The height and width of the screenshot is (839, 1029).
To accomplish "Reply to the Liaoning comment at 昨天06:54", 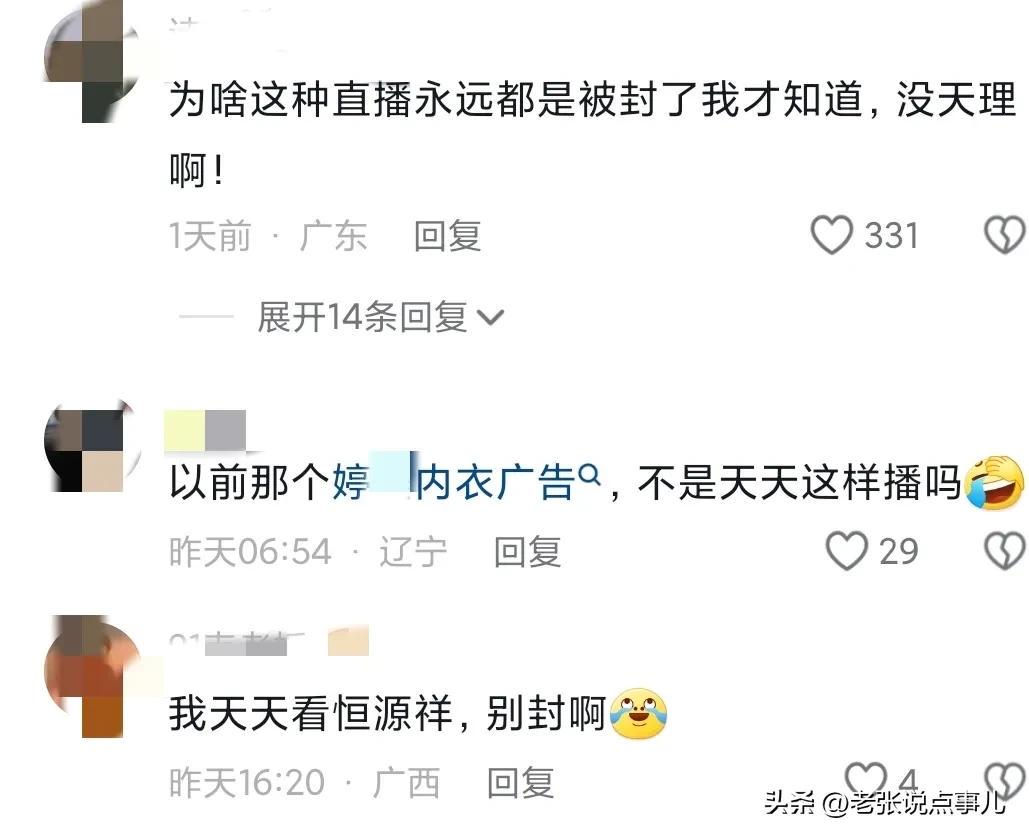I will [528, 551].
